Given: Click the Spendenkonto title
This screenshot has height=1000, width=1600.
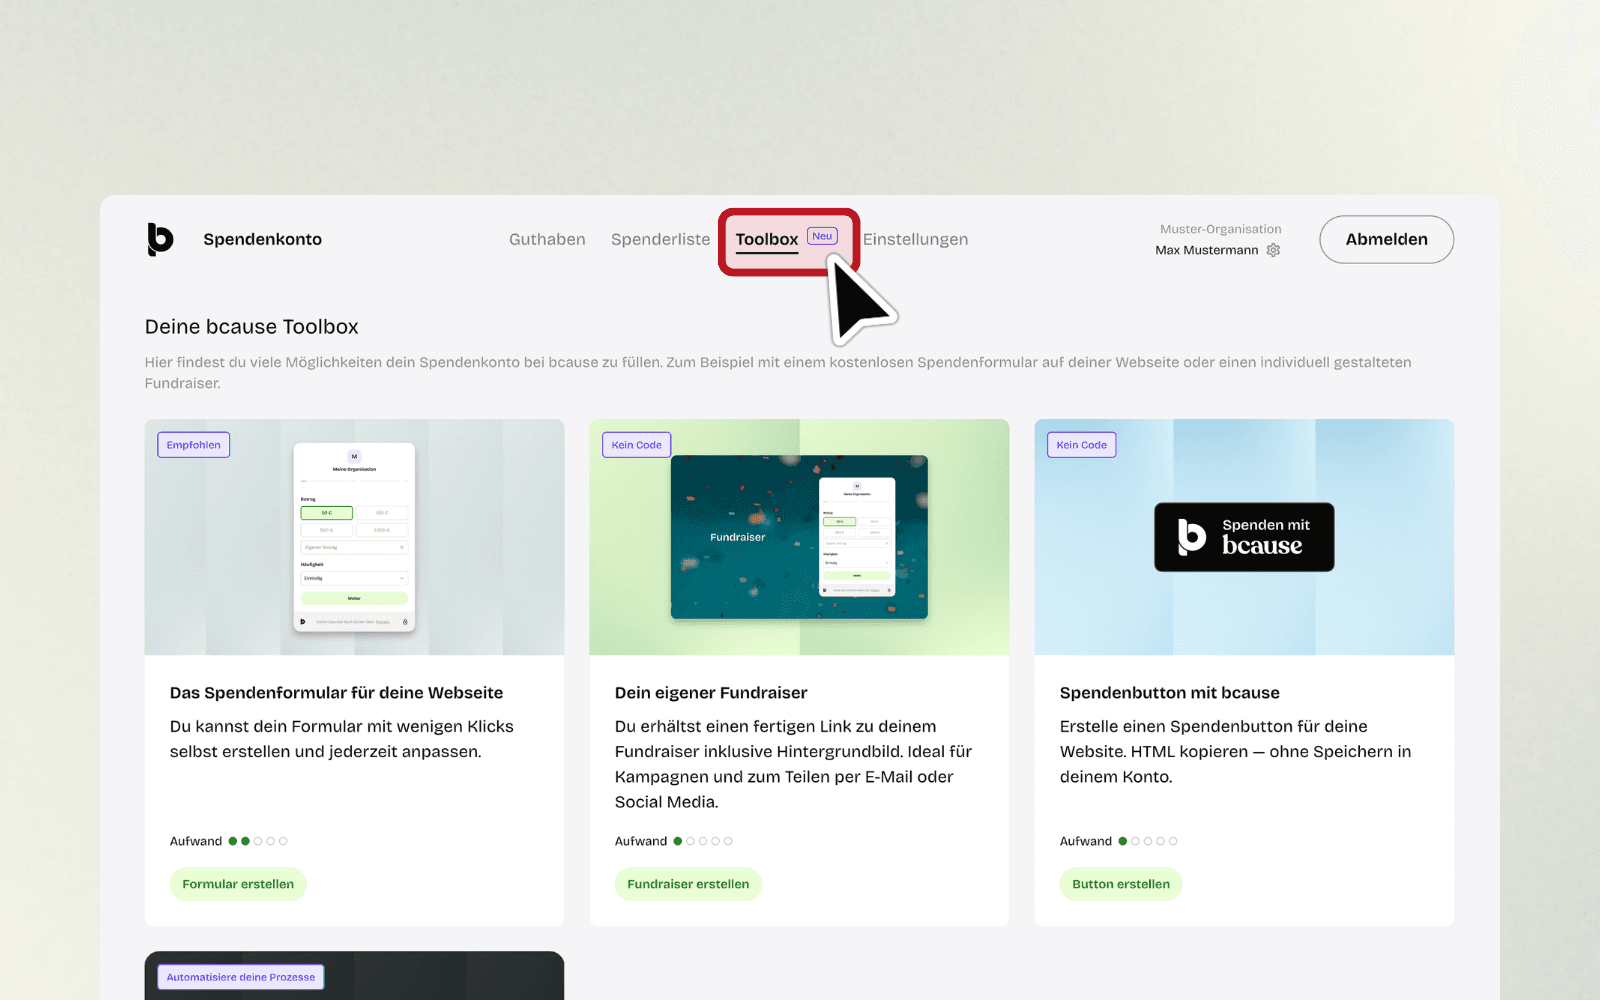Looking at the screenshot, I should (x=262, y=239).
